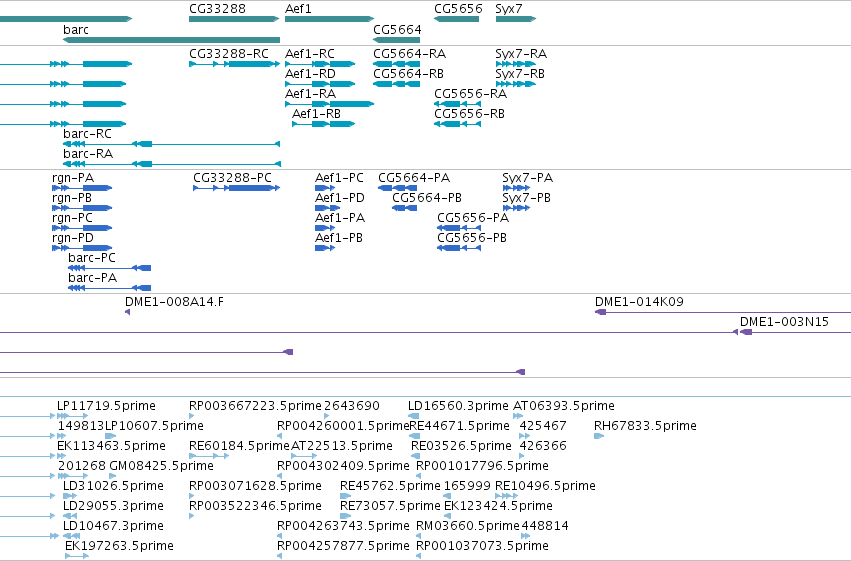The width and height of the screenshot is (851, 561).
Task: Select protein rgn-PD
Action: [82, 248]
